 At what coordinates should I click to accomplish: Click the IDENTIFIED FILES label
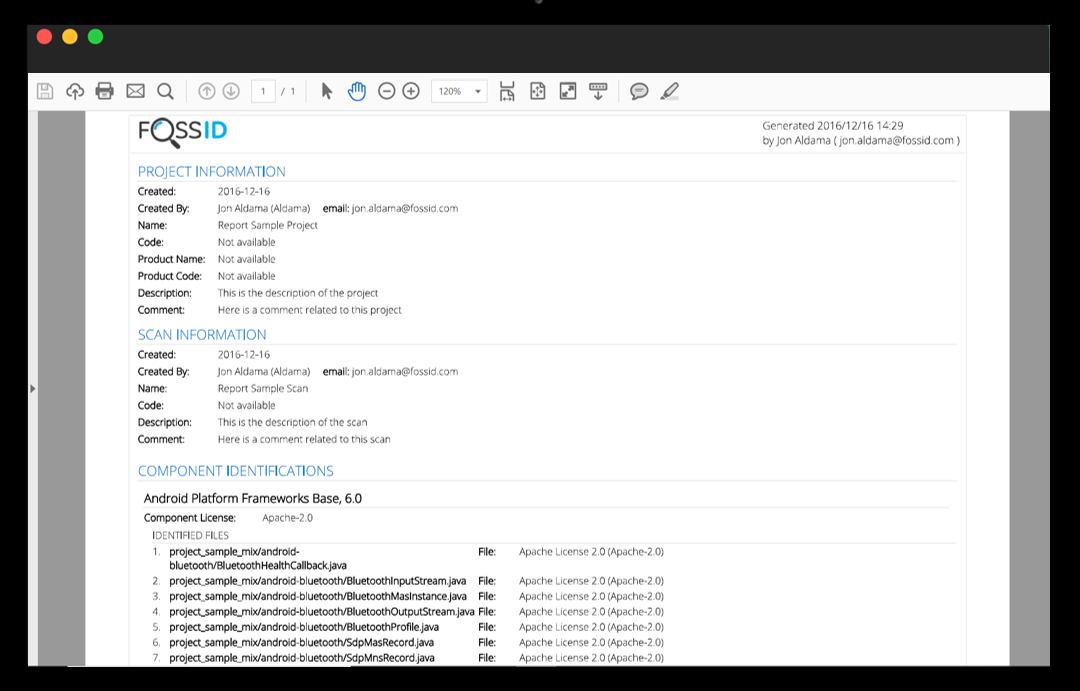click(x=190, y=535)
